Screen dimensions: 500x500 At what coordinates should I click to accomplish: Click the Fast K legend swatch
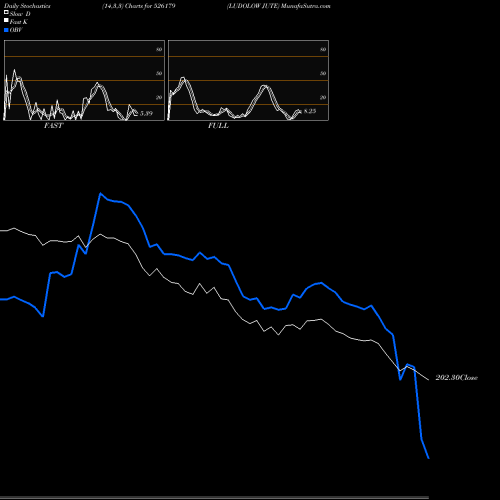tap(6, 20)
